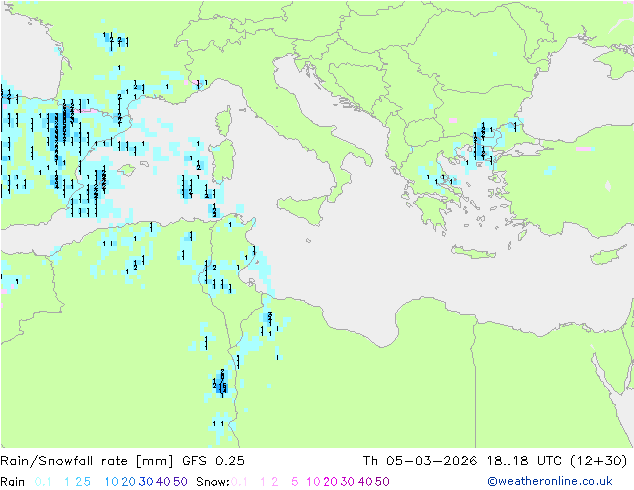
Task: Click the 'Rain' legend label
Action: pos(13,482)
